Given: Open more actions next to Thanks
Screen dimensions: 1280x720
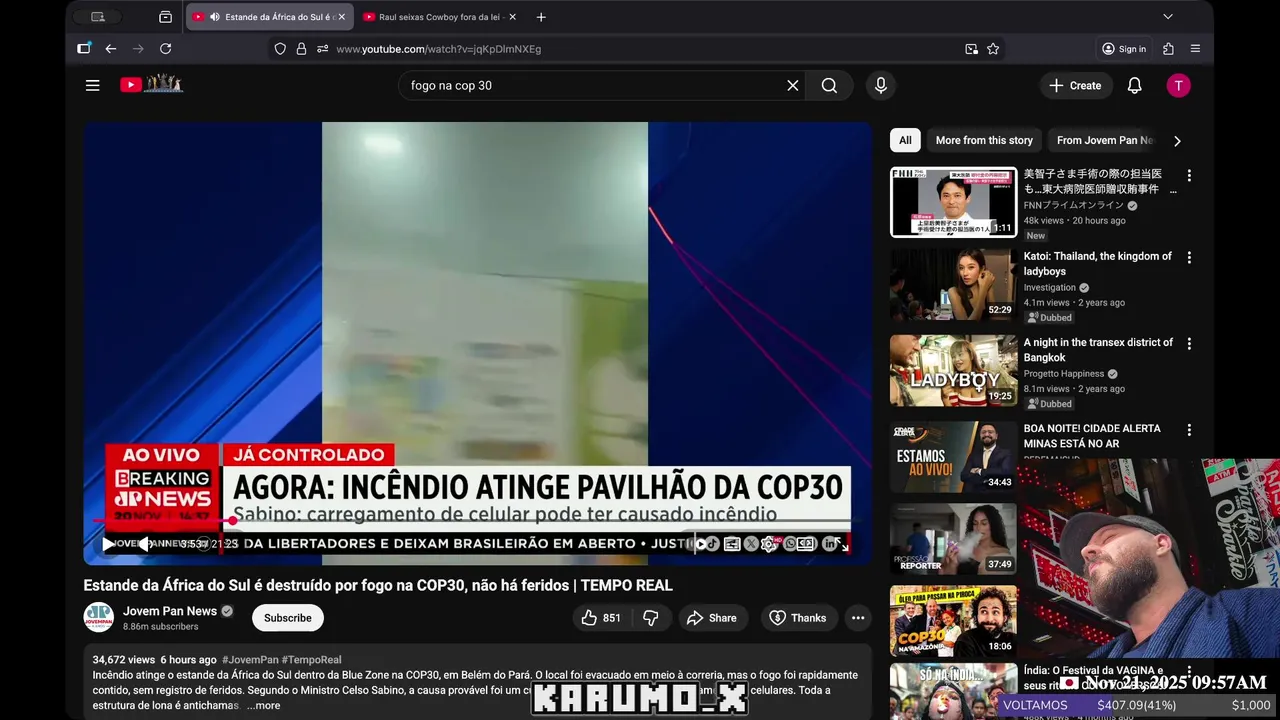Looking at the screenshot, I should [x=858, y=618].
